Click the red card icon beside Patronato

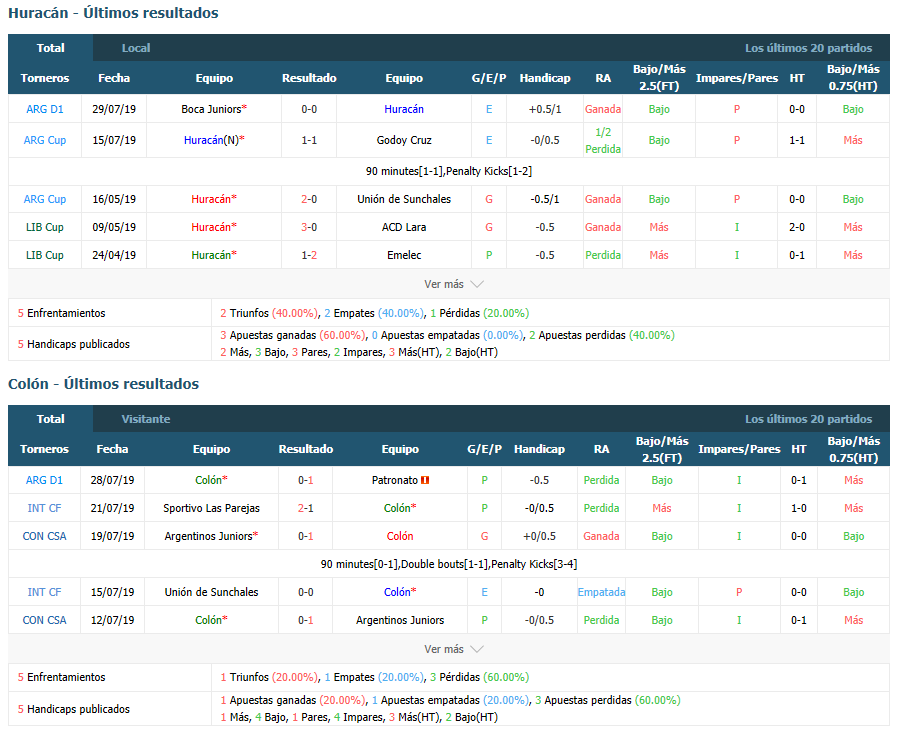425,480
